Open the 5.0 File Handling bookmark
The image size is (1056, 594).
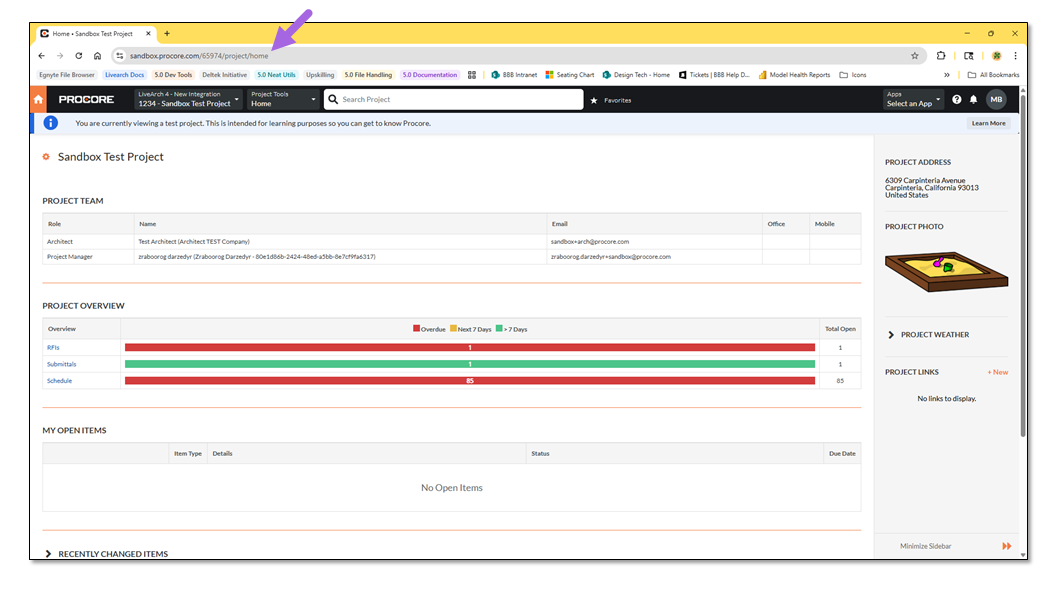[368, 75]
